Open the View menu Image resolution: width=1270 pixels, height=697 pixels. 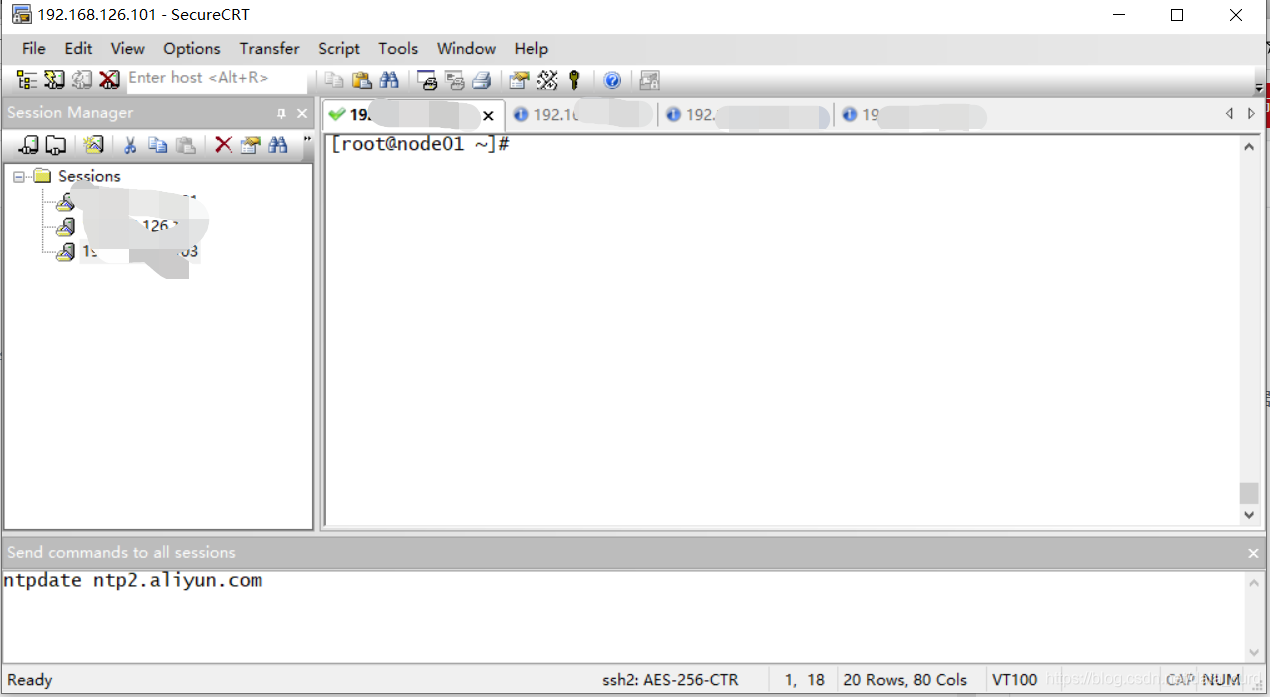[x=127, y=48]
